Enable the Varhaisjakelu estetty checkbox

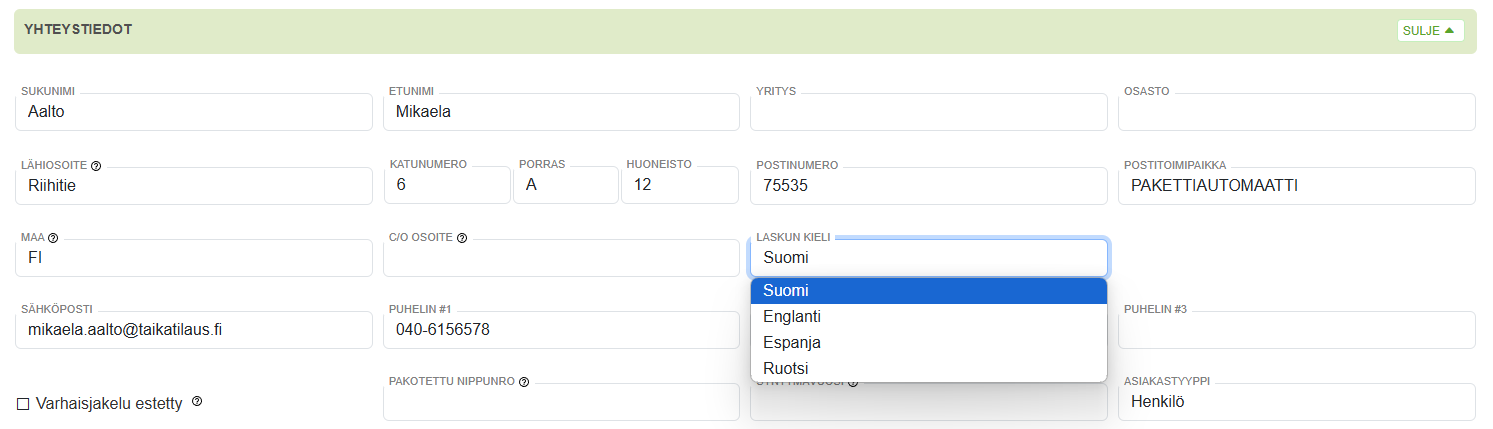point(23,404)
